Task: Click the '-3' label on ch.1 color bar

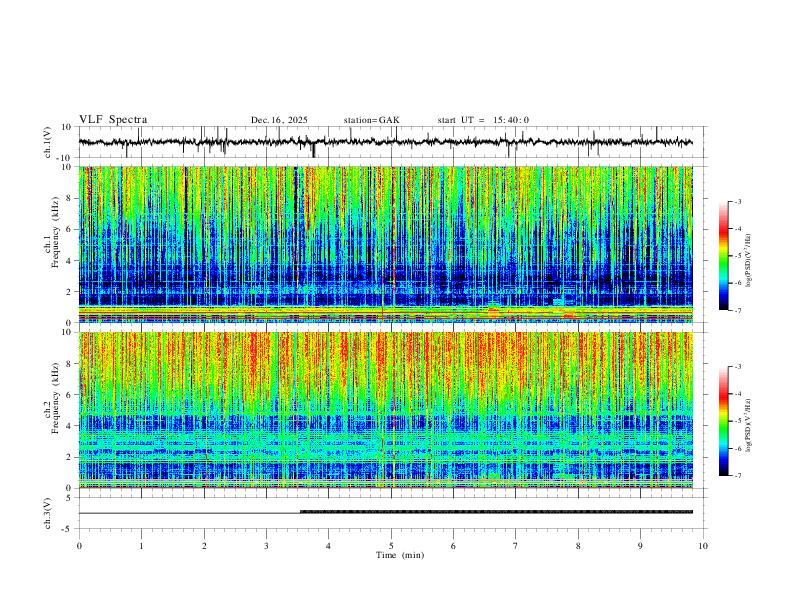Action: tap(737, 201)
